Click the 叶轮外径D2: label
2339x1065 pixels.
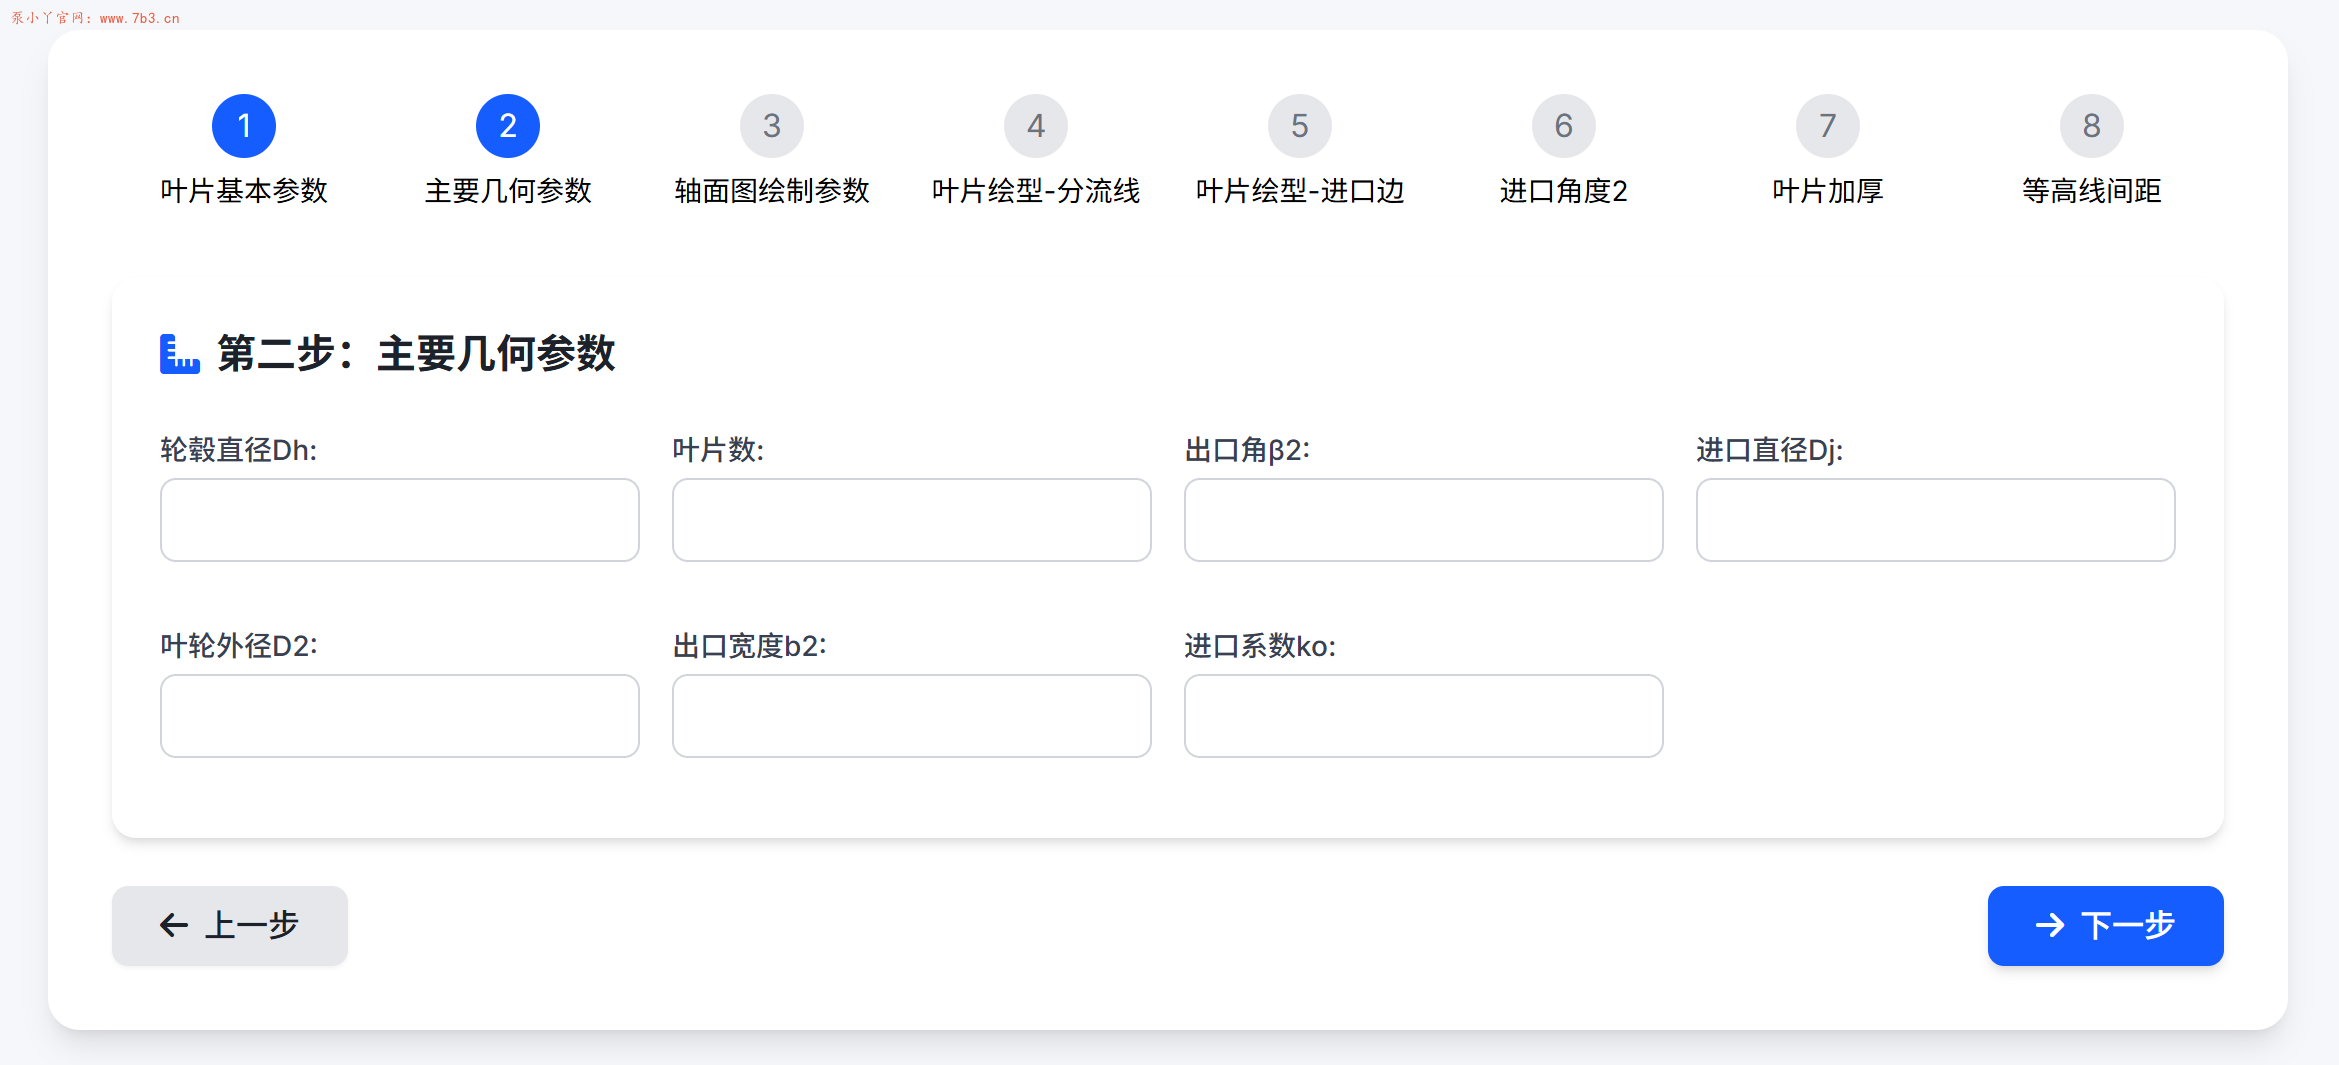click(239, 646)
